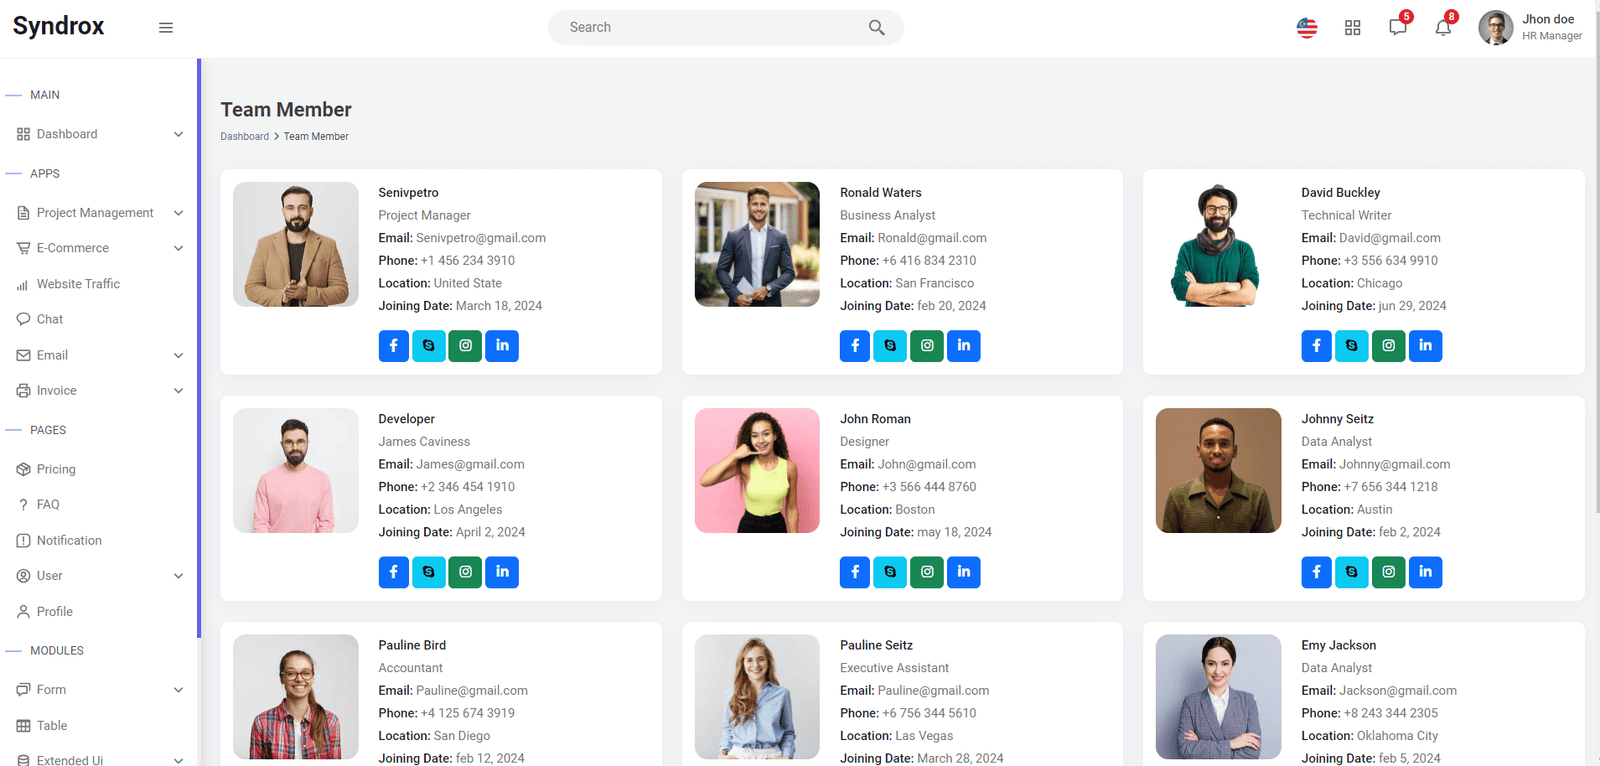Expand the Project Management submenu

tap(100, 213)
